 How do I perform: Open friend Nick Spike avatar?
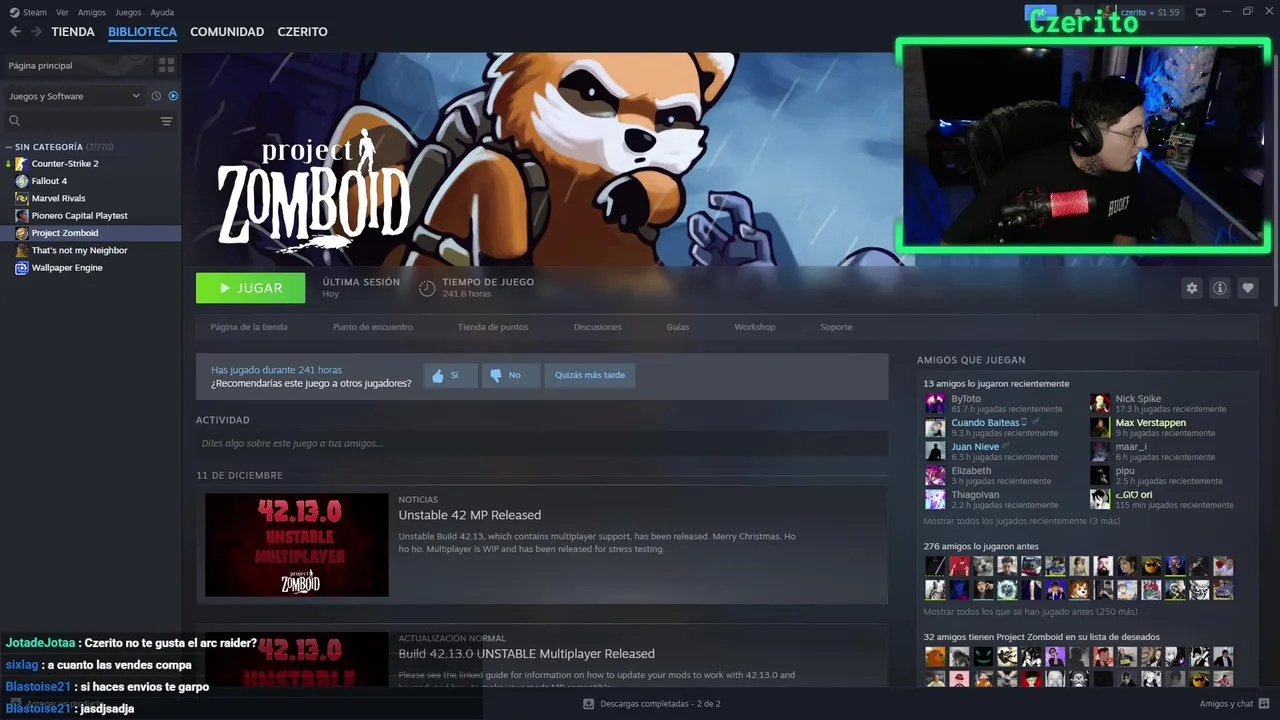(x=1100, y=403)
